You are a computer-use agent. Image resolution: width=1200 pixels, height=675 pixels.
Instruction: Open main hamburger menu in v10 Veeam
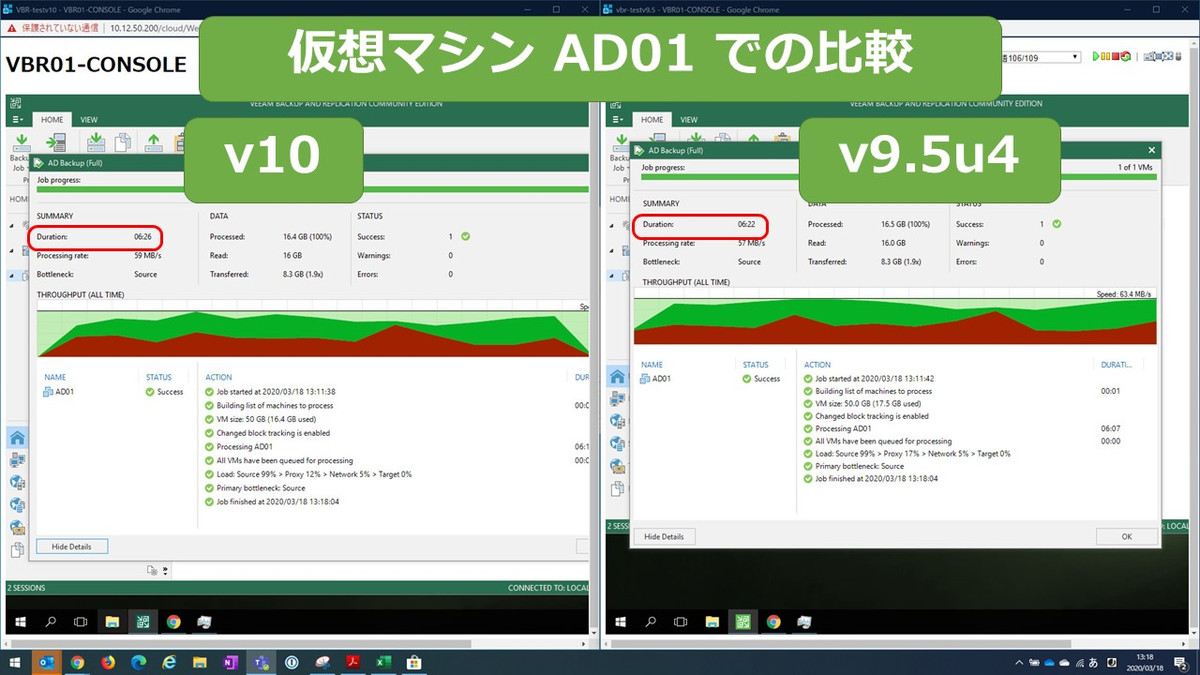coord(17,119)
